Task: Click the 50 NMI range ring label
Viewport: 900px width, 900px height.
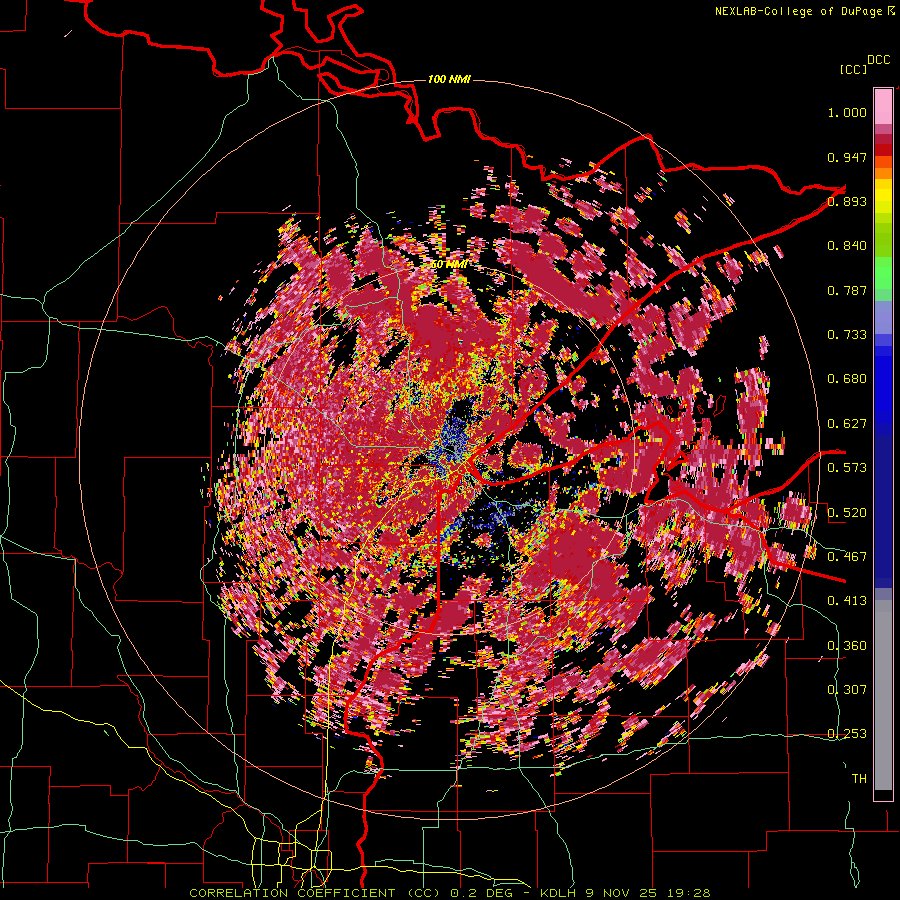Action: [449, 264]
